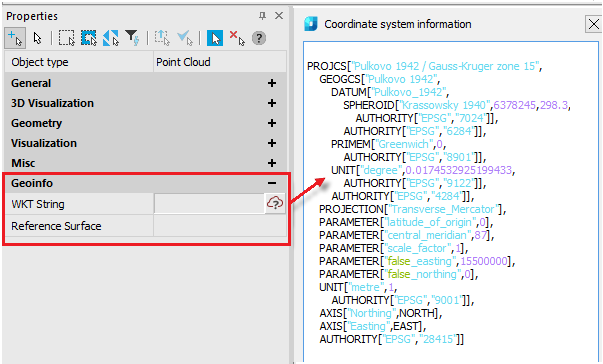The image size is (603, 364).
Task: Click AUTHORITY EPSG 8901 line
Action: pyautogui.click(x=415, y=157)
